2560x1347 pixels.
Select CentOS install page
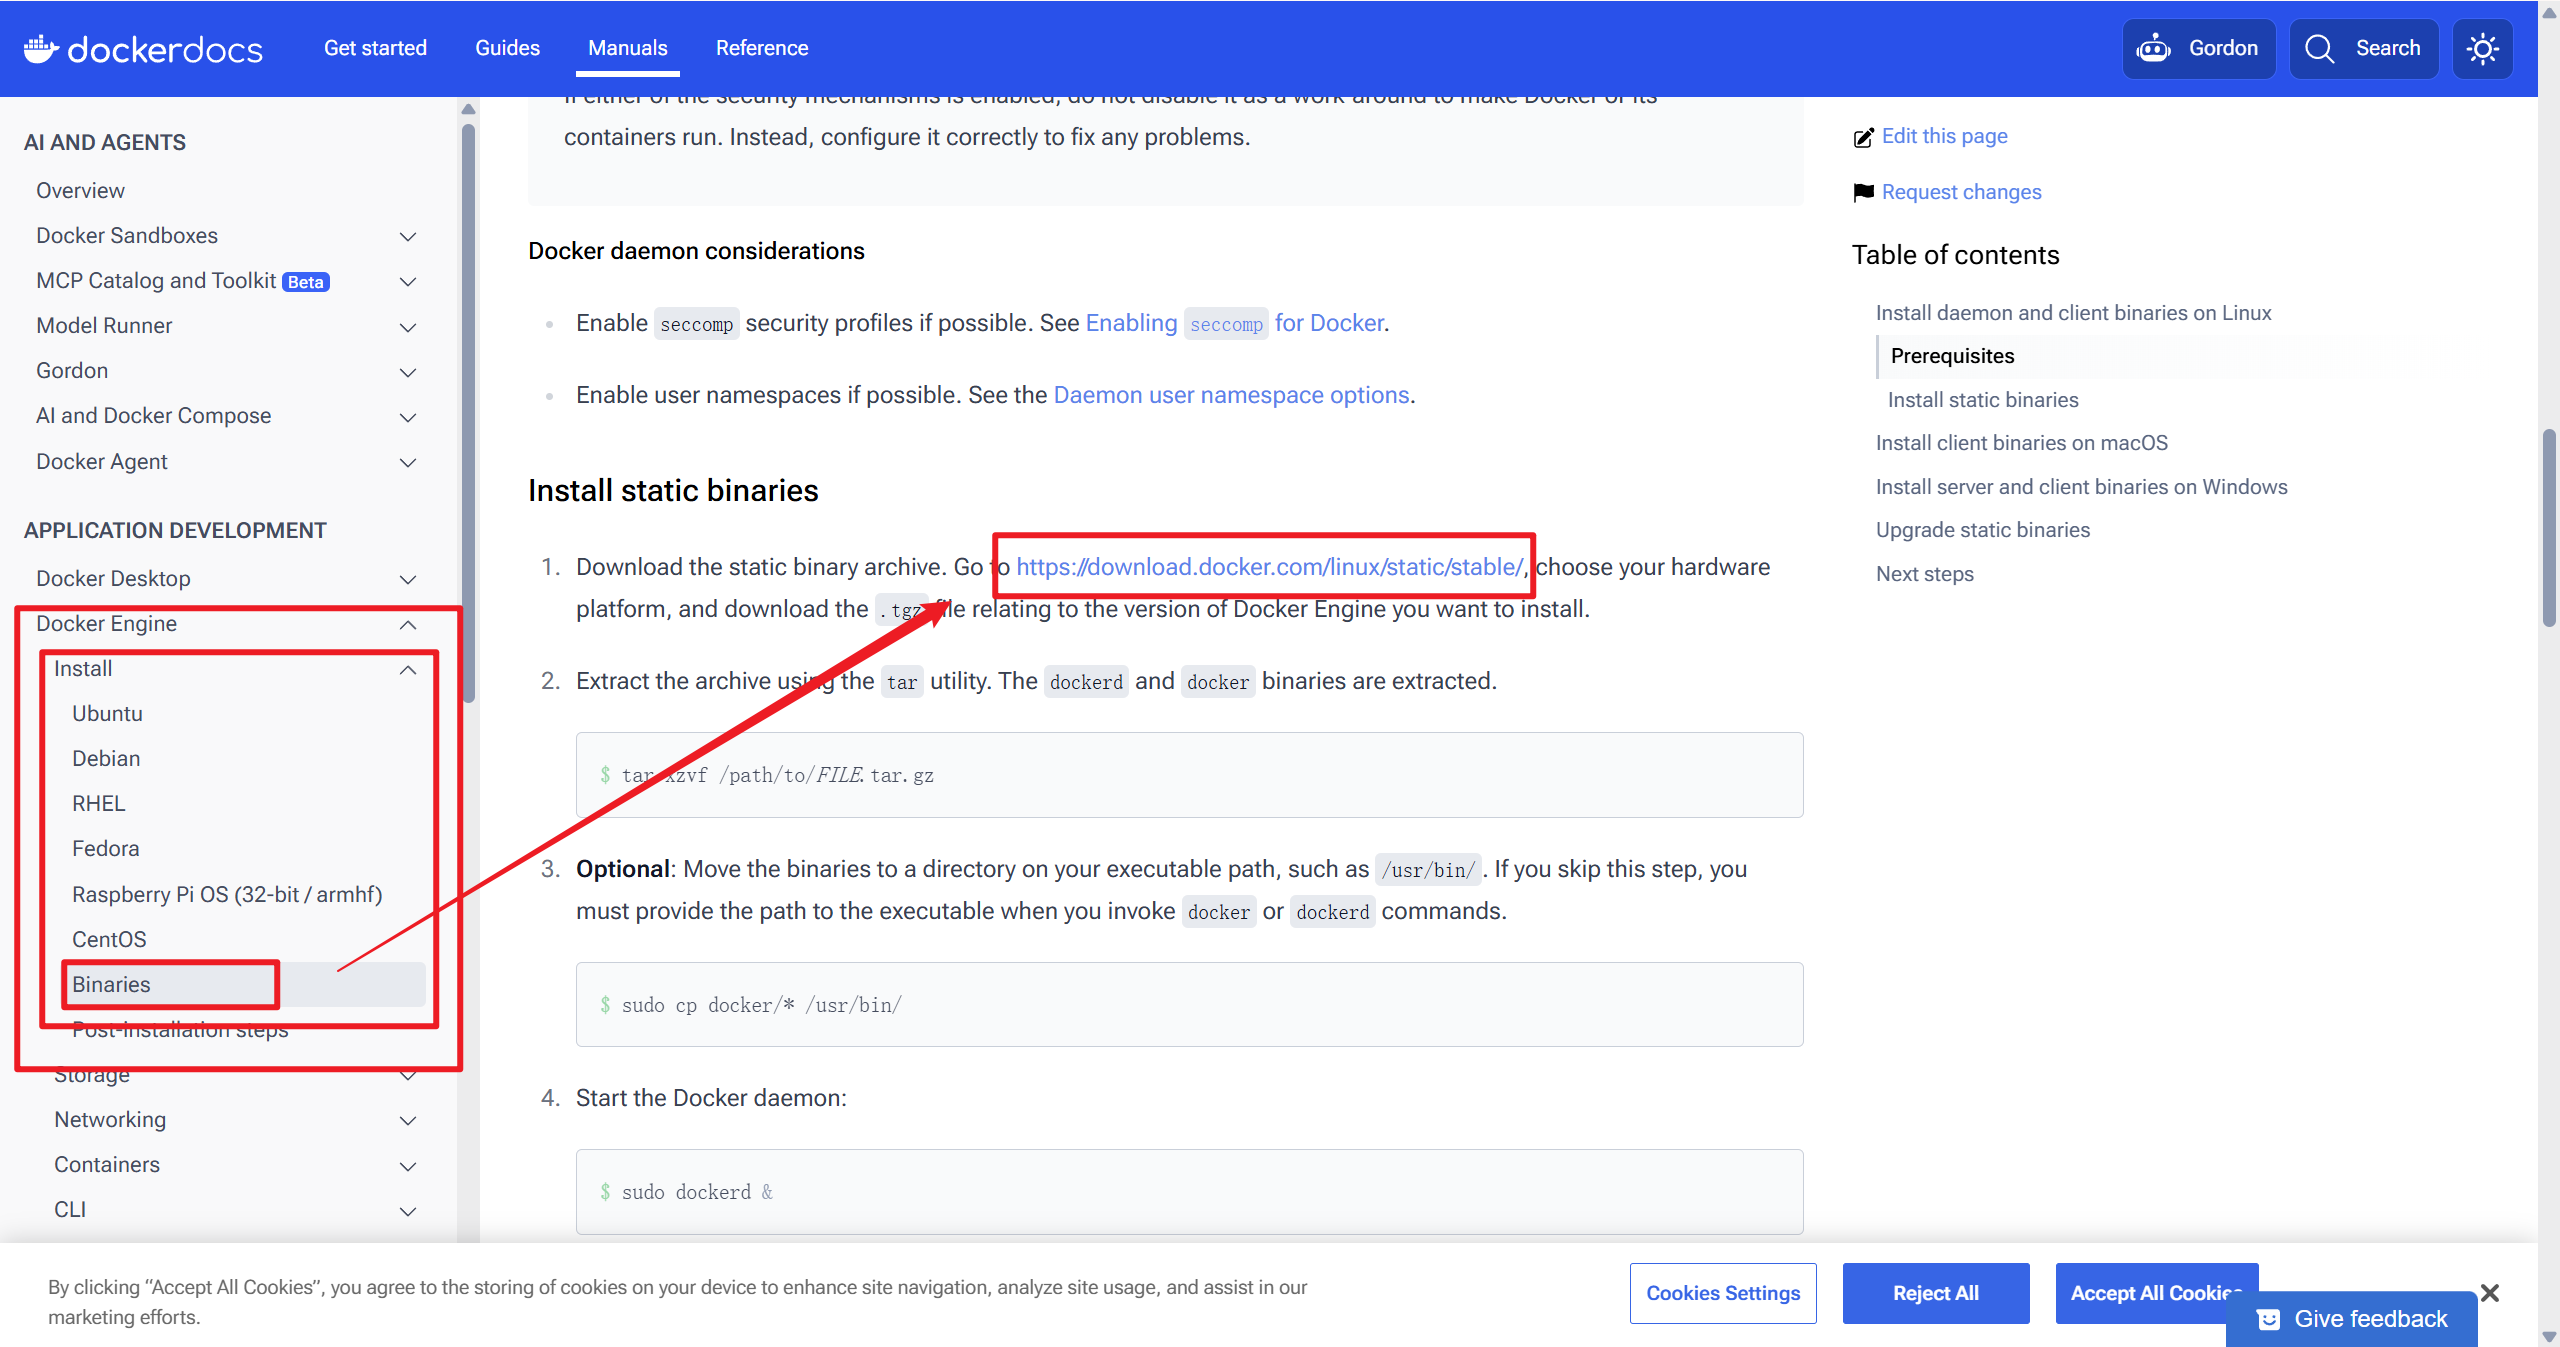click(x=109, y=939)
